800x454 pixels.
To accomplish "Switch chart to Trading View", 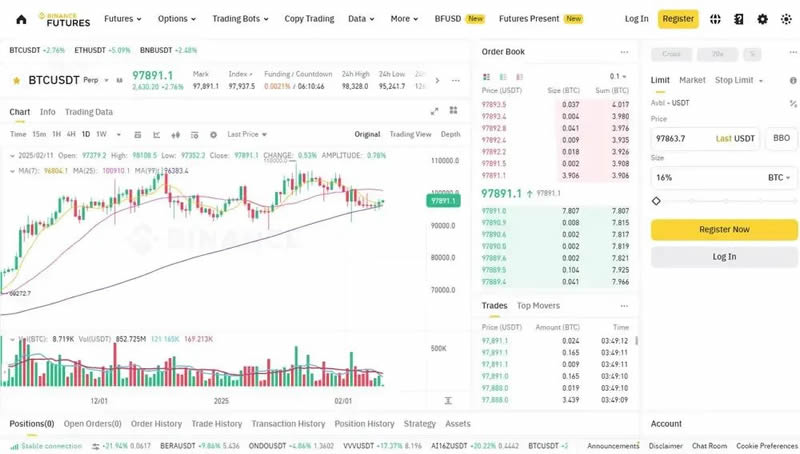I will pyautogui.click(x=410, y=134).
